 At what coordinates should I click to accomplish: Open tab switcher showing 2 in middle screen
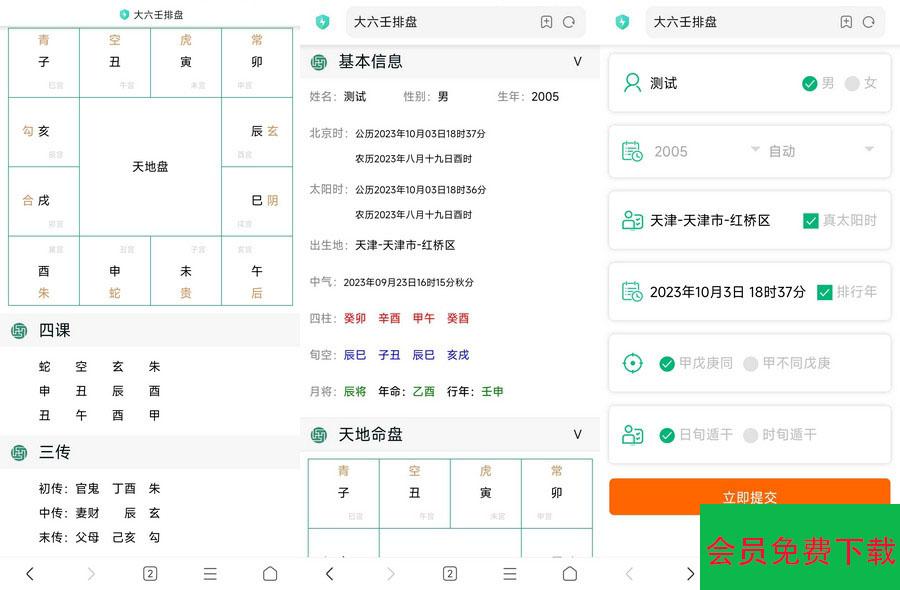(450, 573)
